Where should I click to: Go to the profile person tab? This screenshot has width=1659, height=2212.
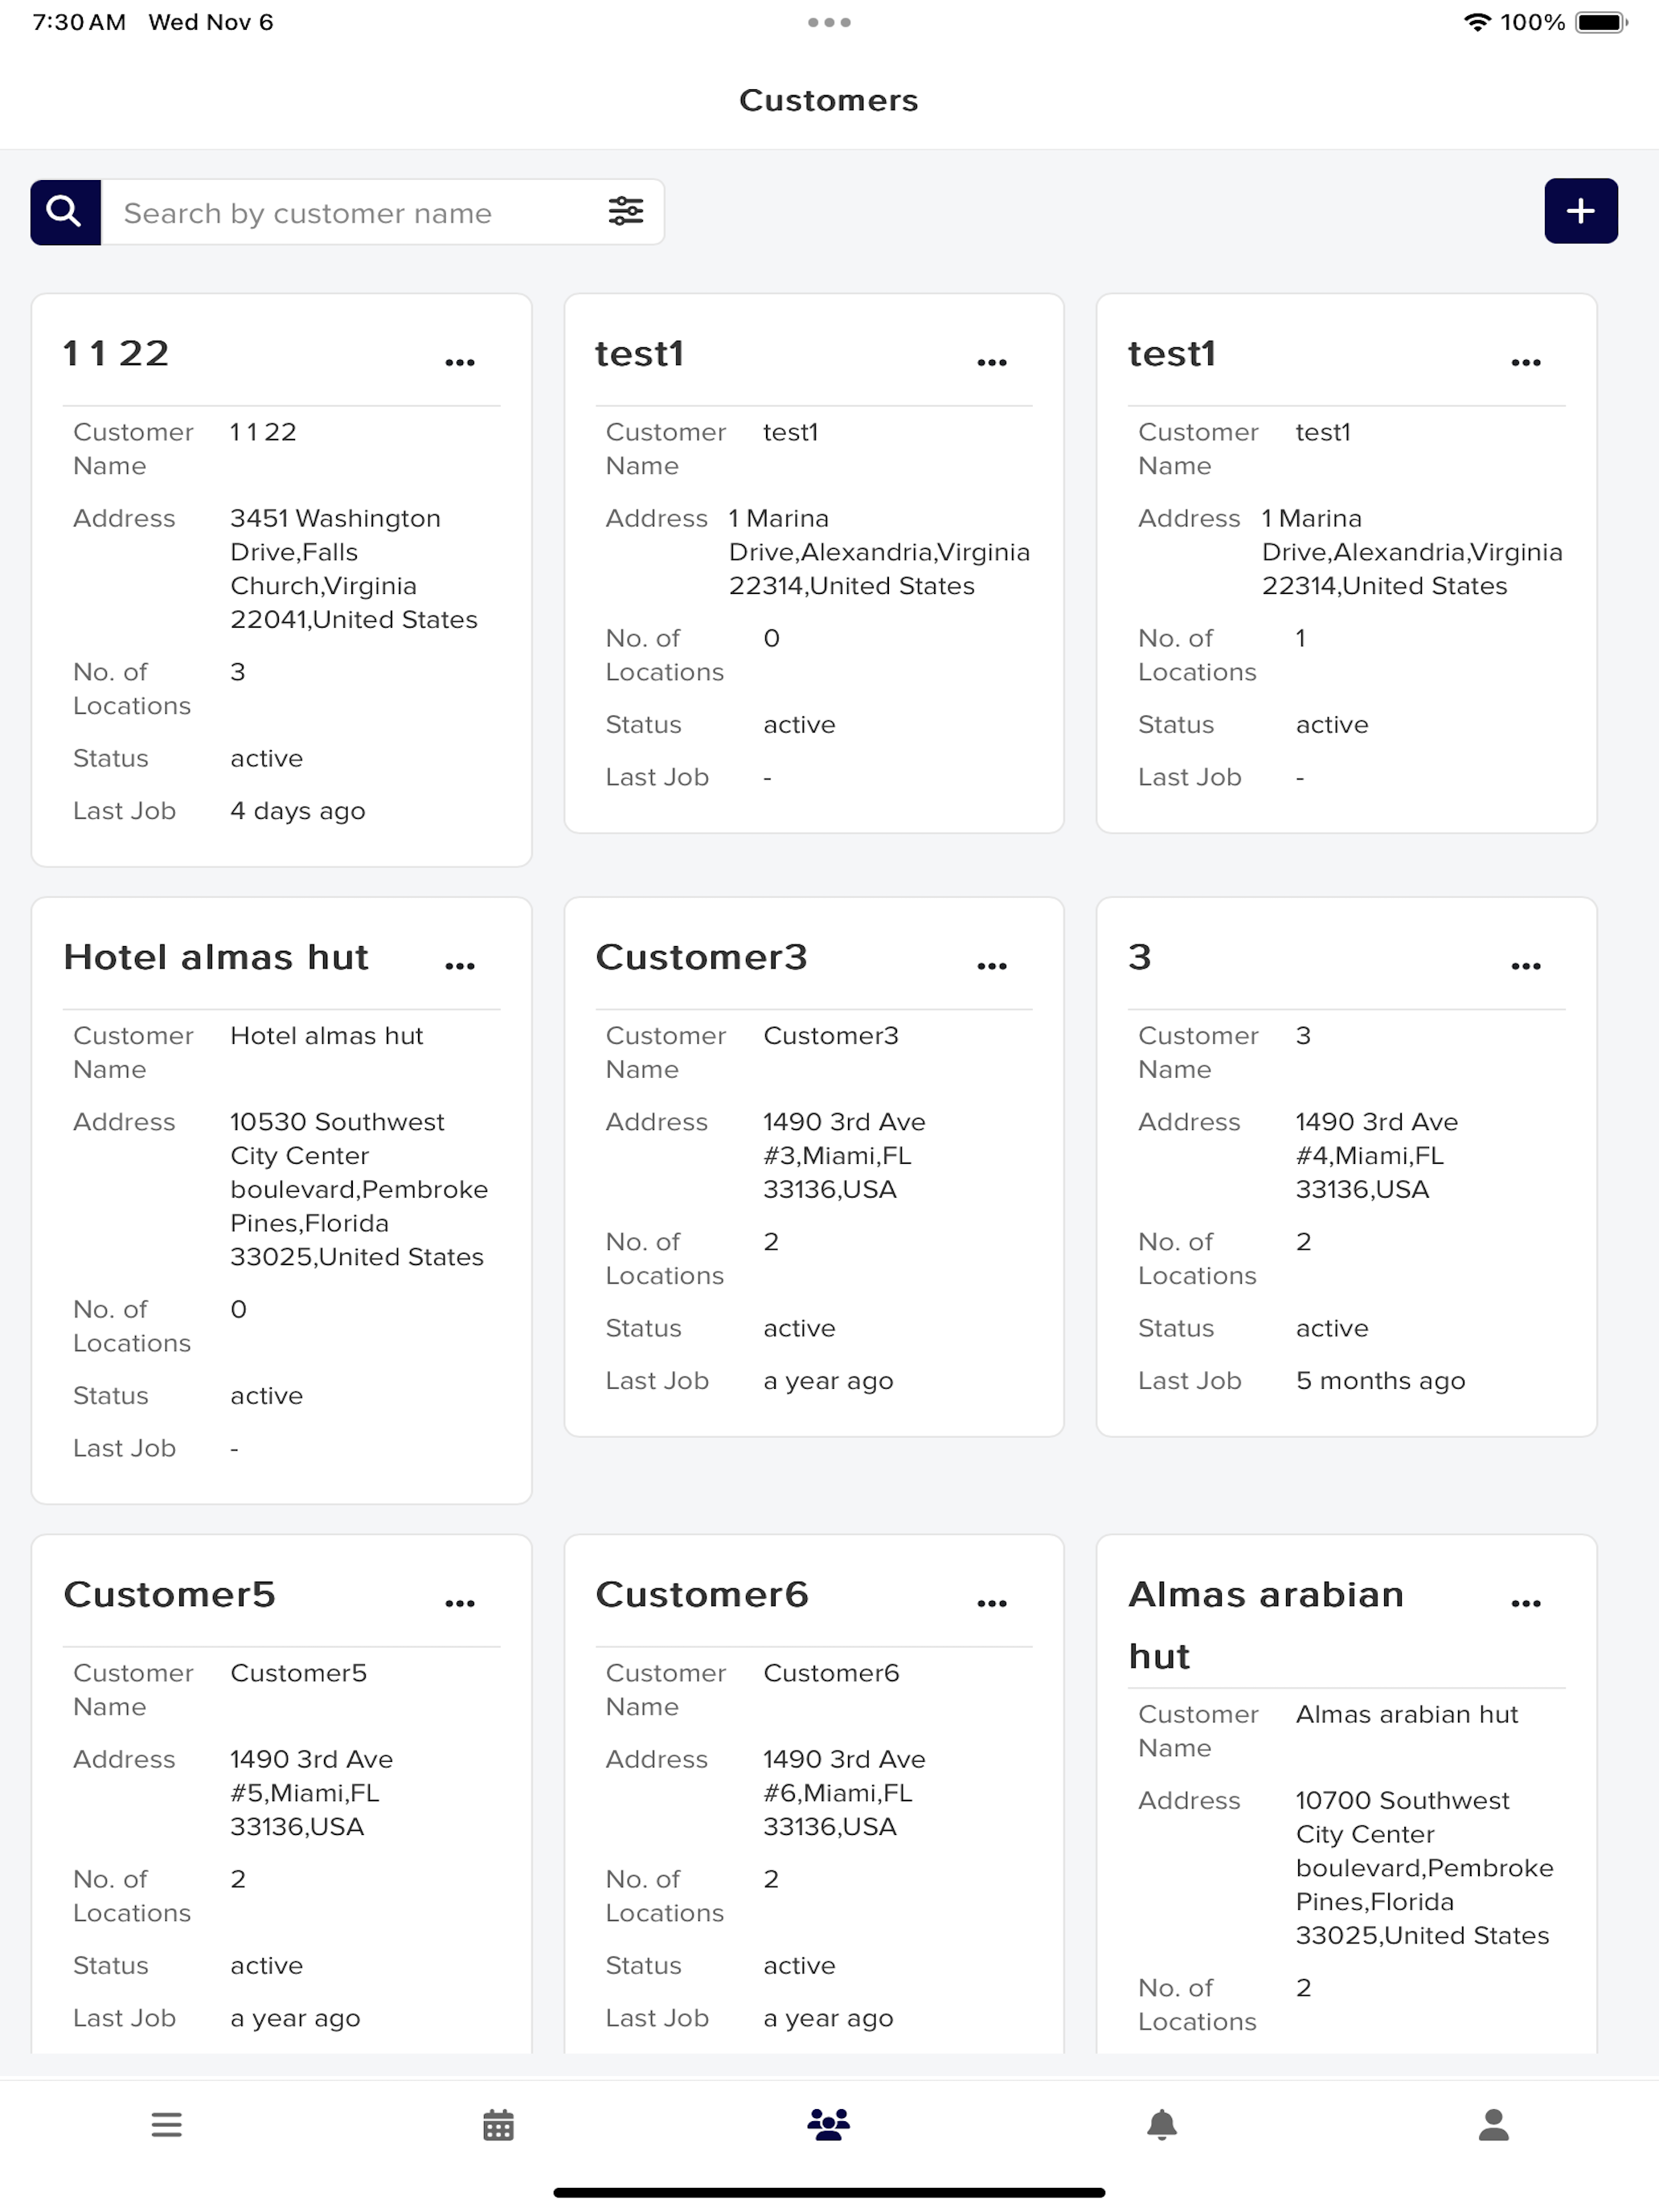[x=1493, y=2124]
